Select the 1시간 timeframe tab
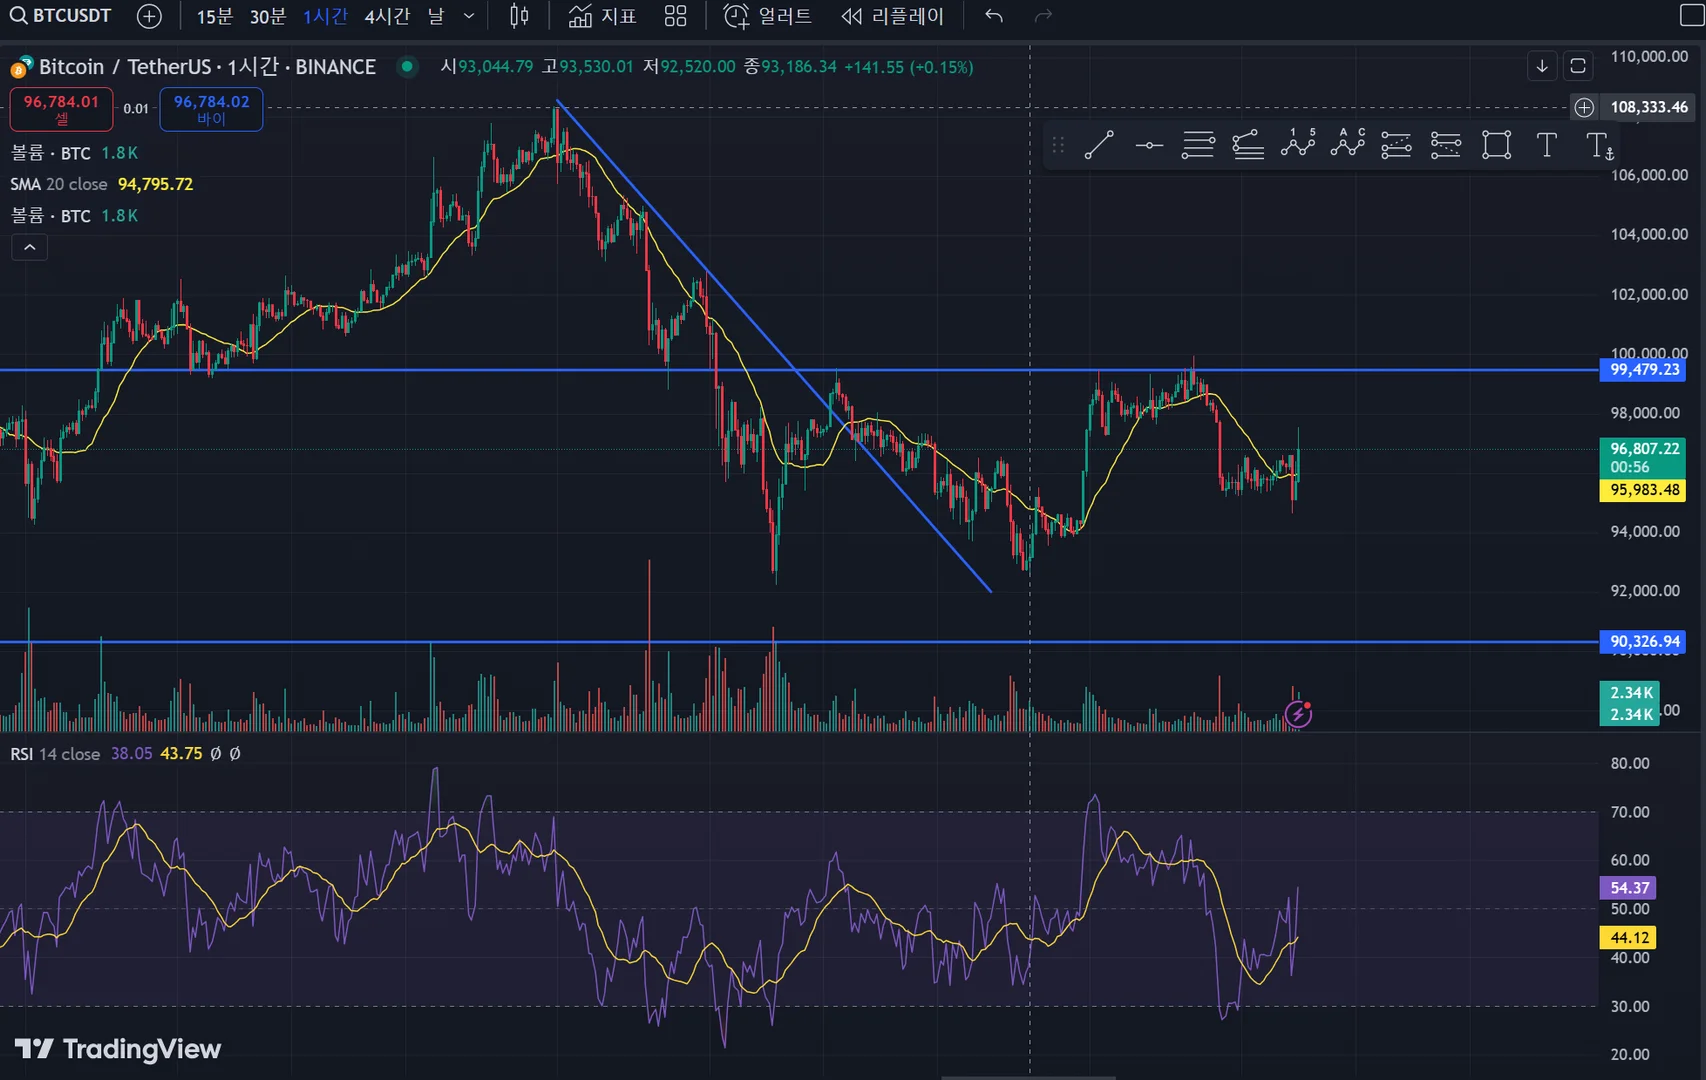The height and width of the screenshot is (1080, 1706). (x=326, y=16)
